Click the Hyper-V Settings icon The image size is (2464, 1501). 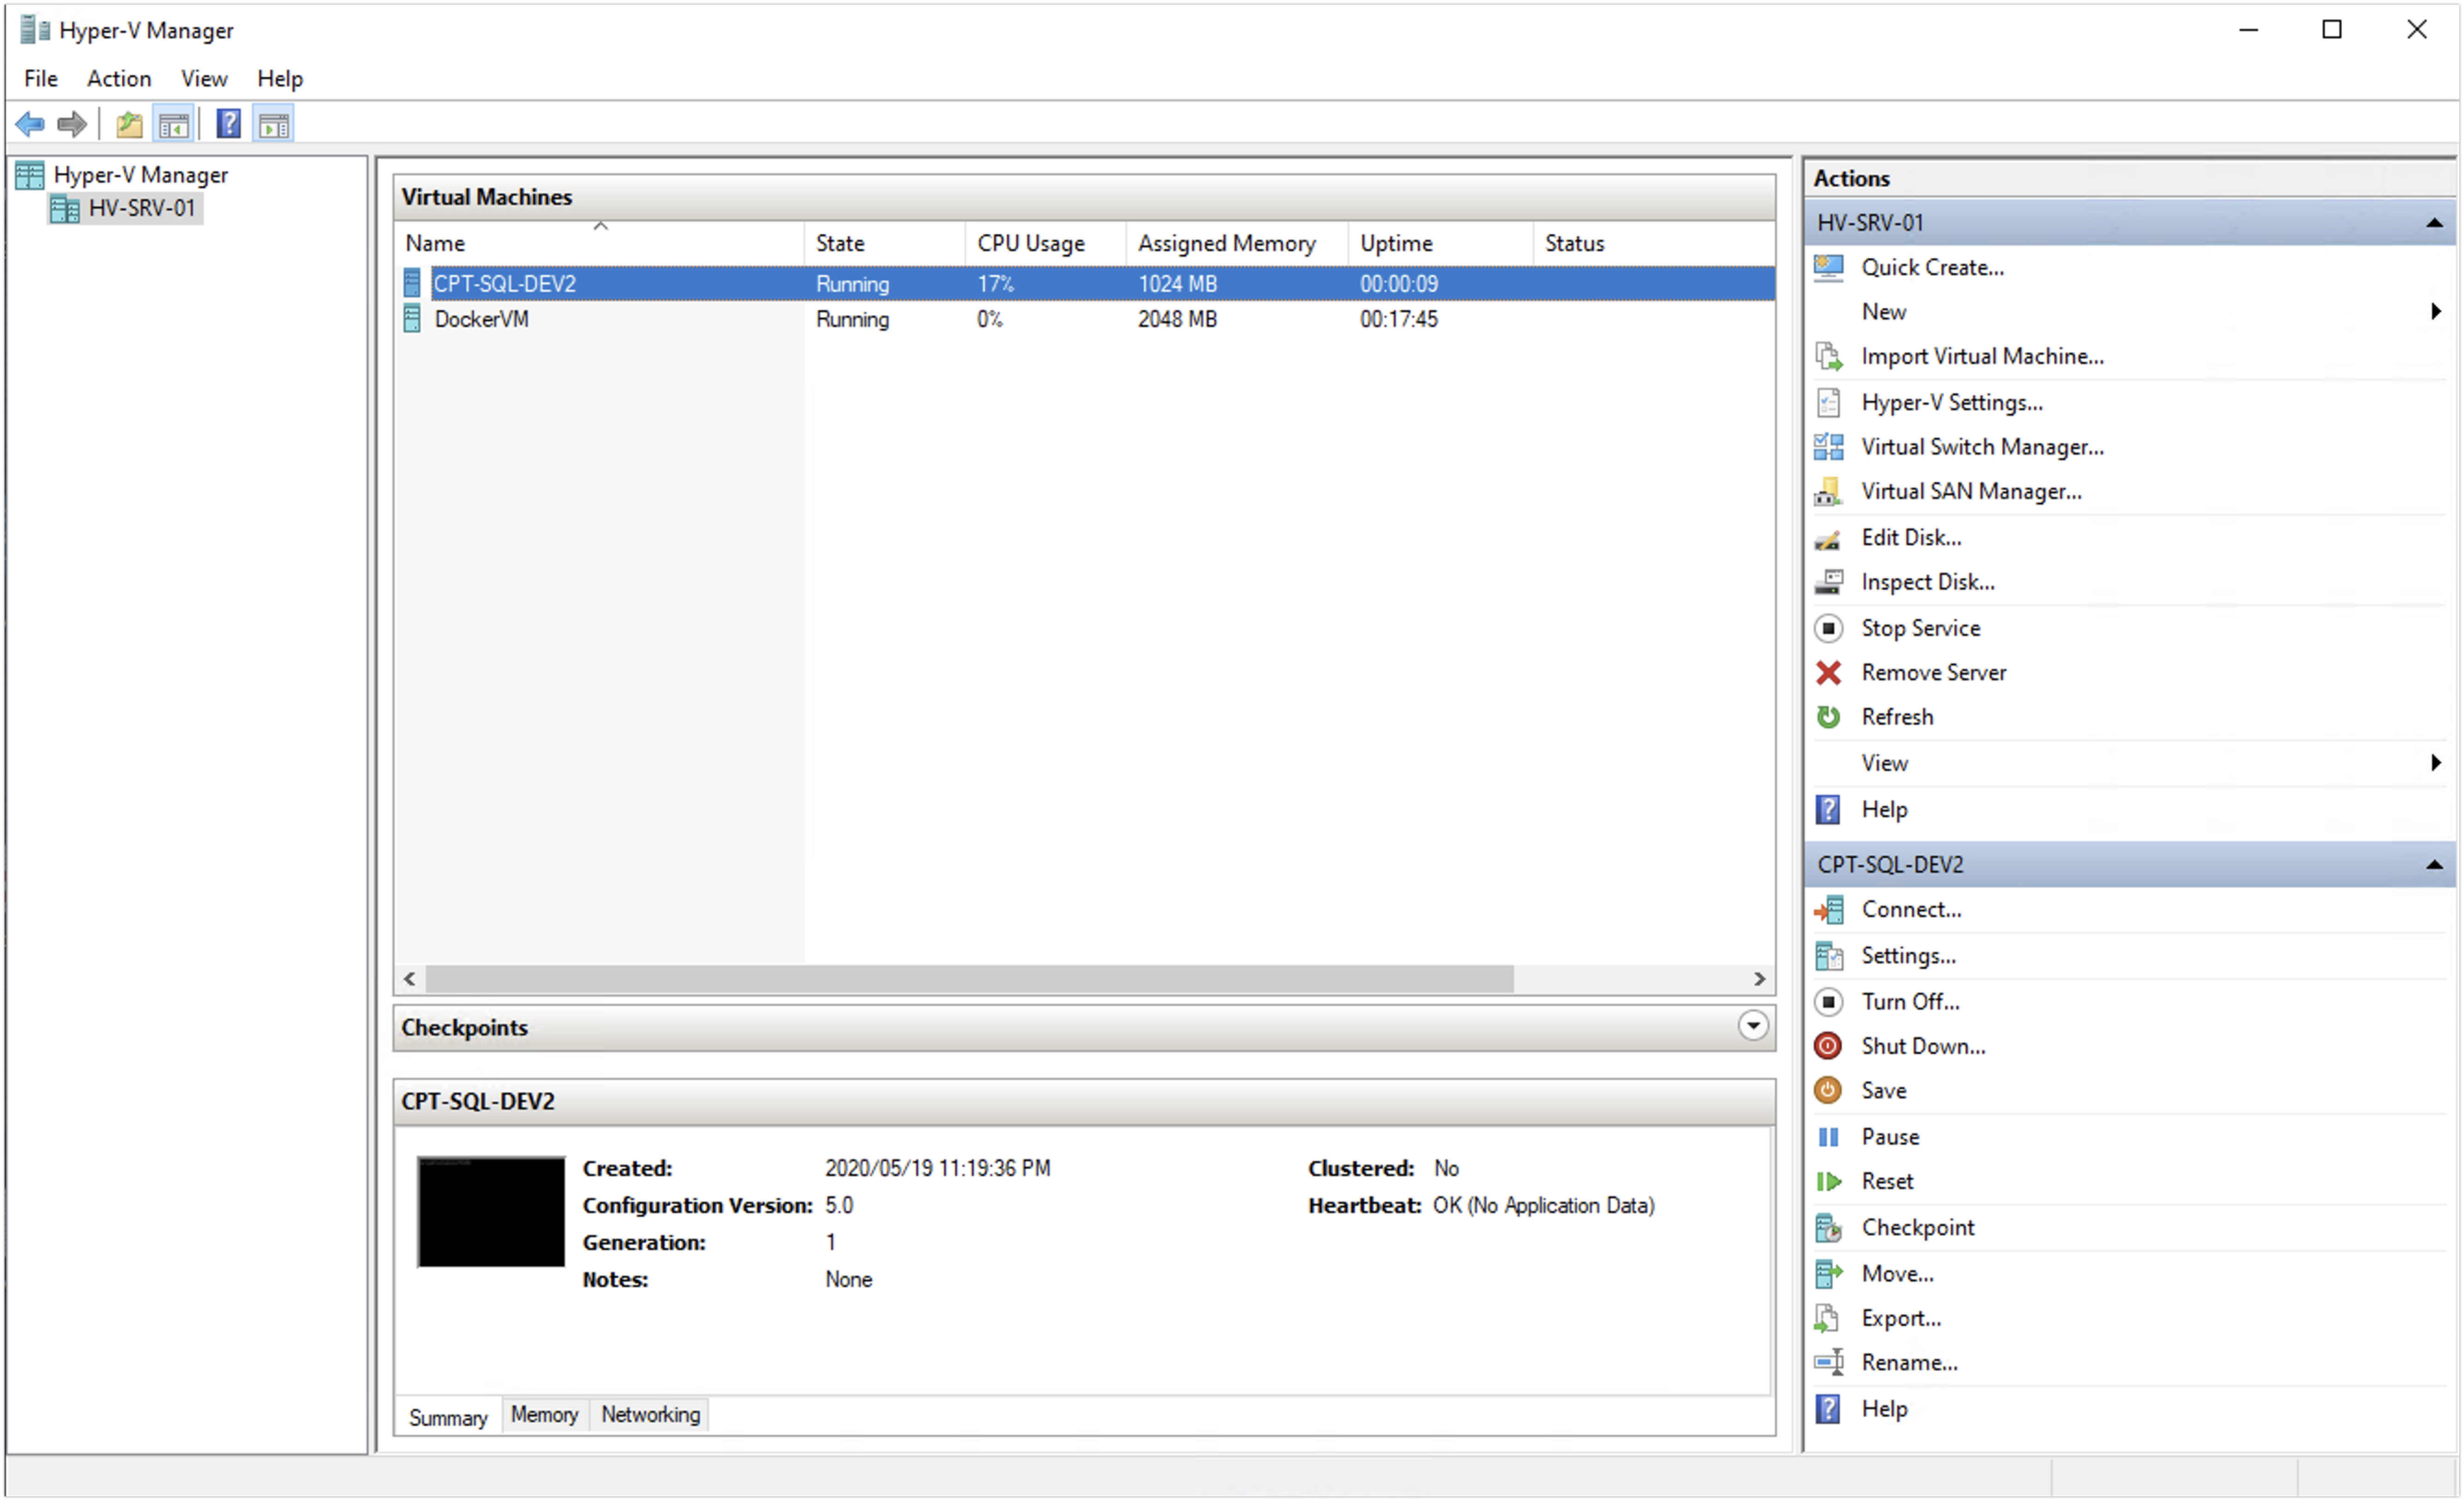point(1829,403)
